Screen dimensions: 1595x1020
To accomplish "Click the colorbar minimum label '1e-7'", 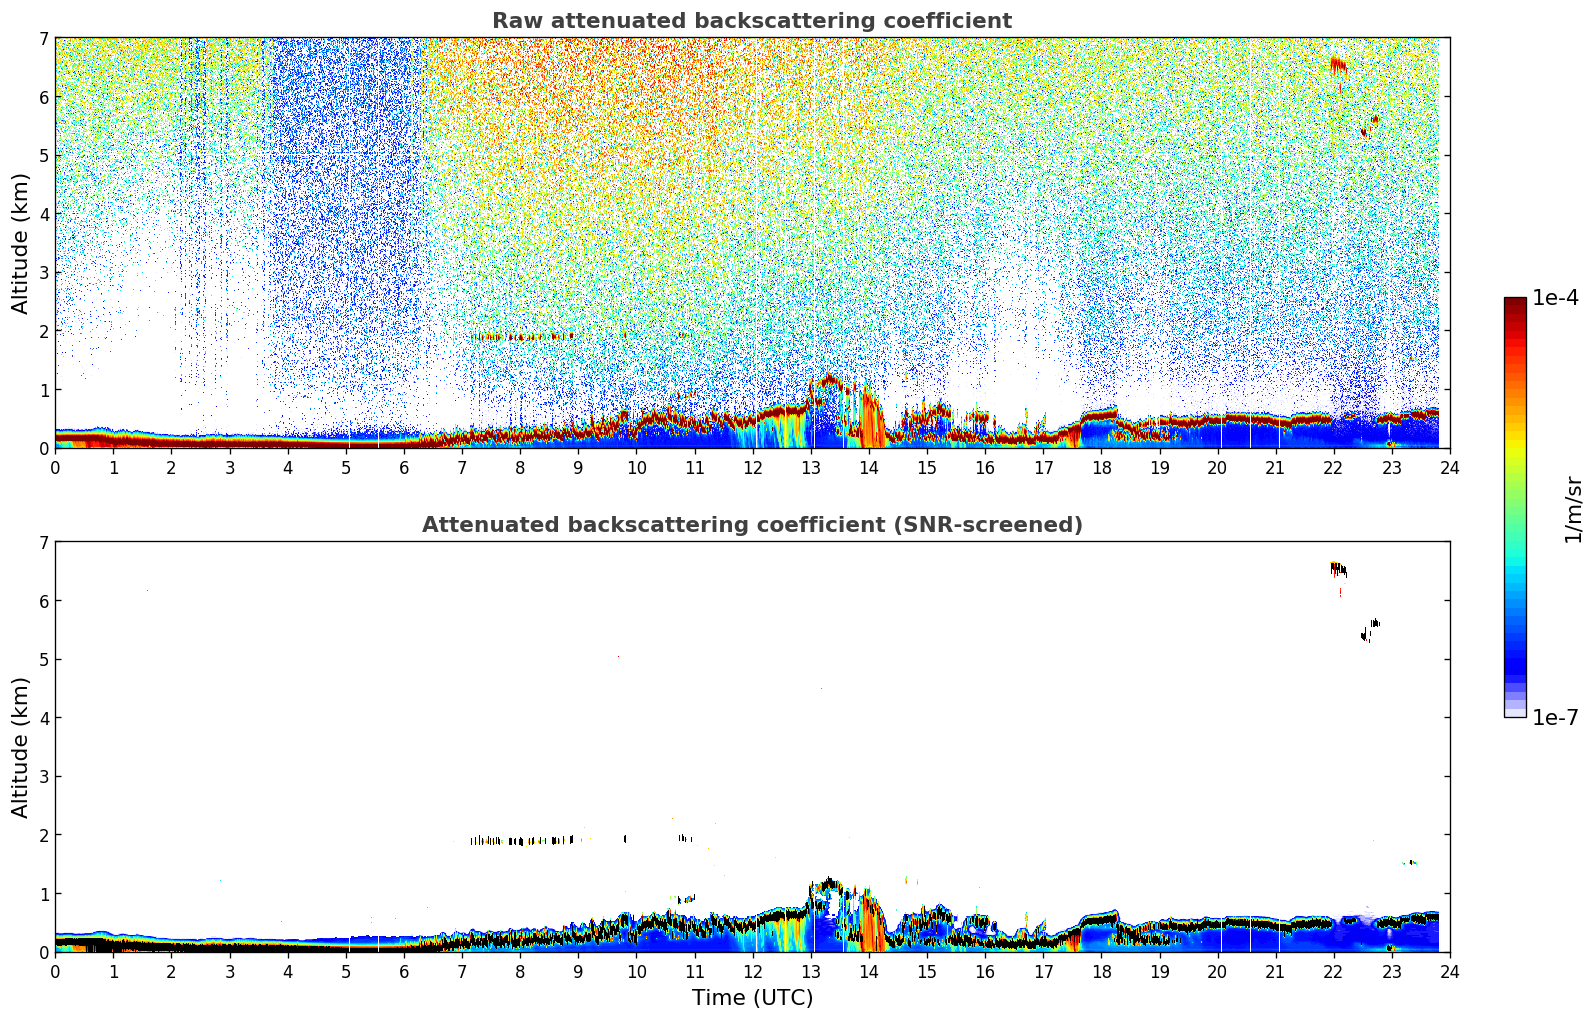I will point(1555,718).
